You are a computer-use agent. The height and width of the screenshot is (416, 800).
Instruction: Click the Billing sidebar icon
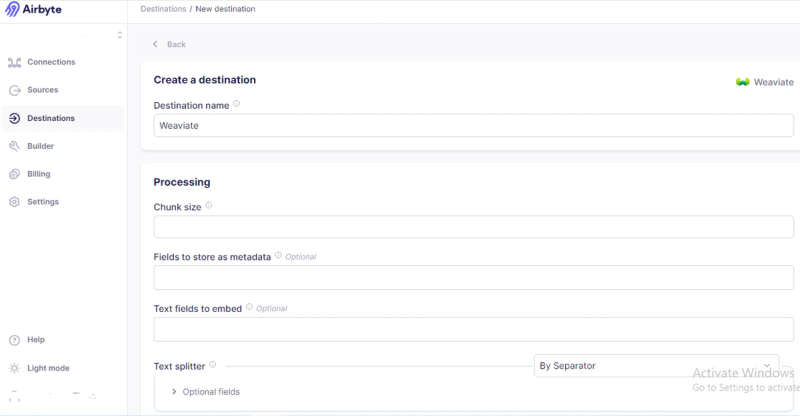coord(14,174)
